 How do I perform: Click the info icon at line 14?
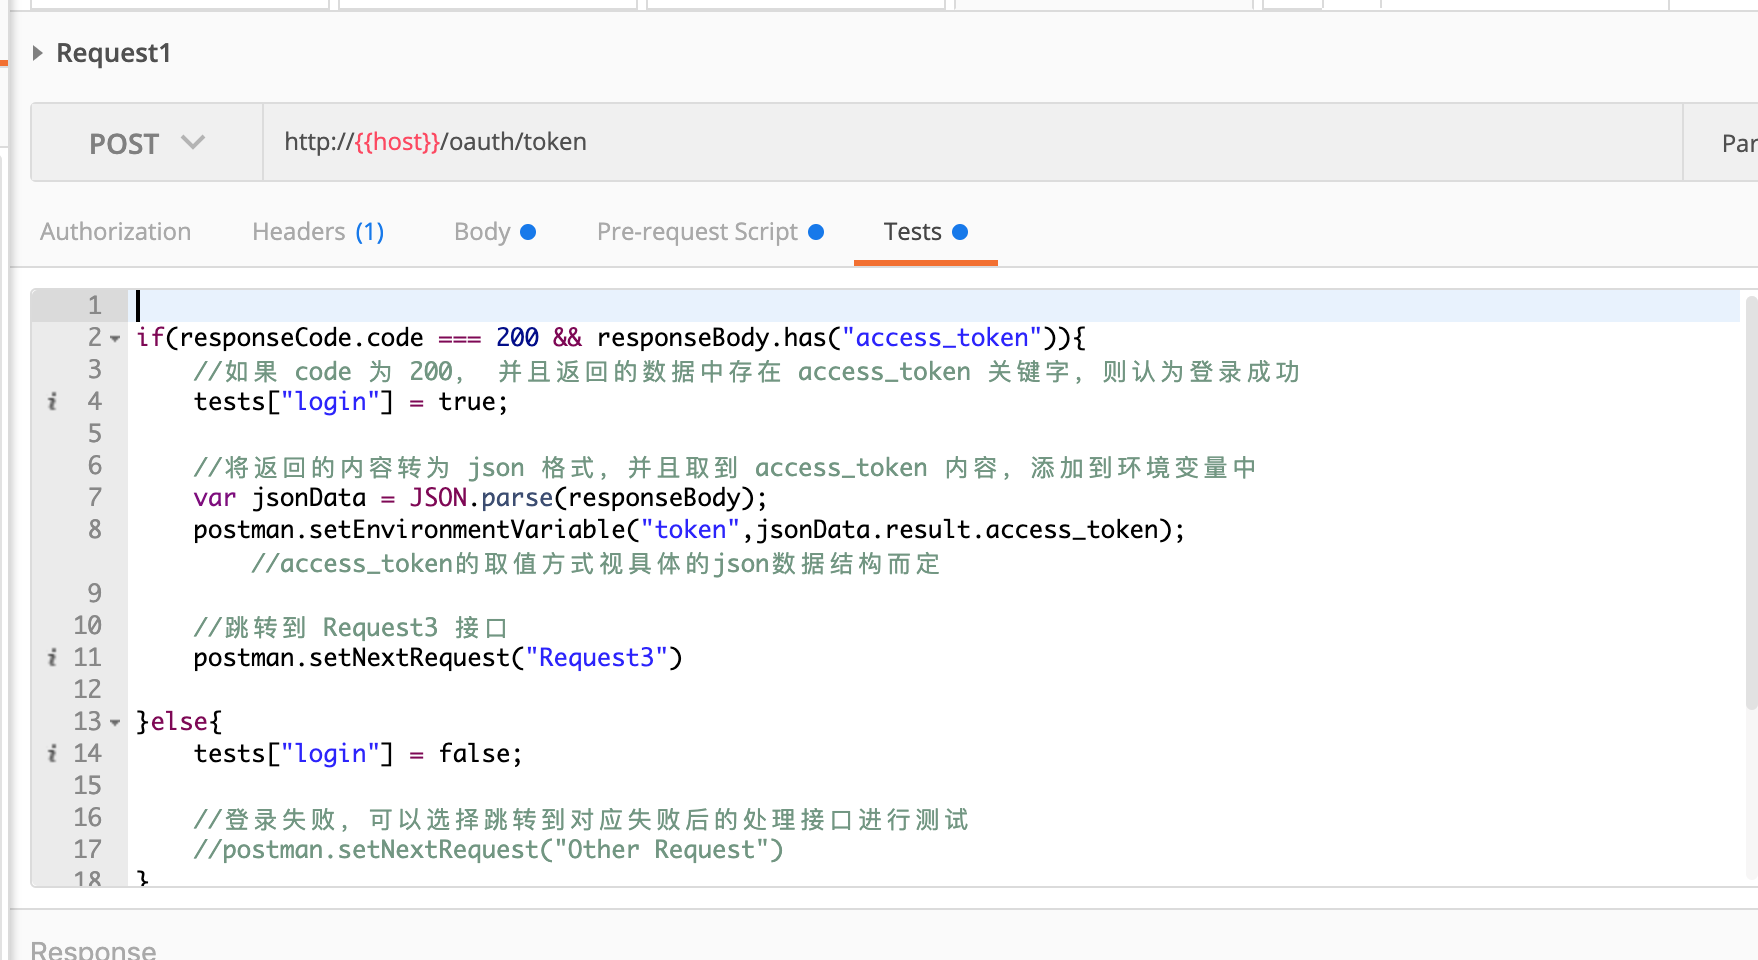(x=52, y=753)
